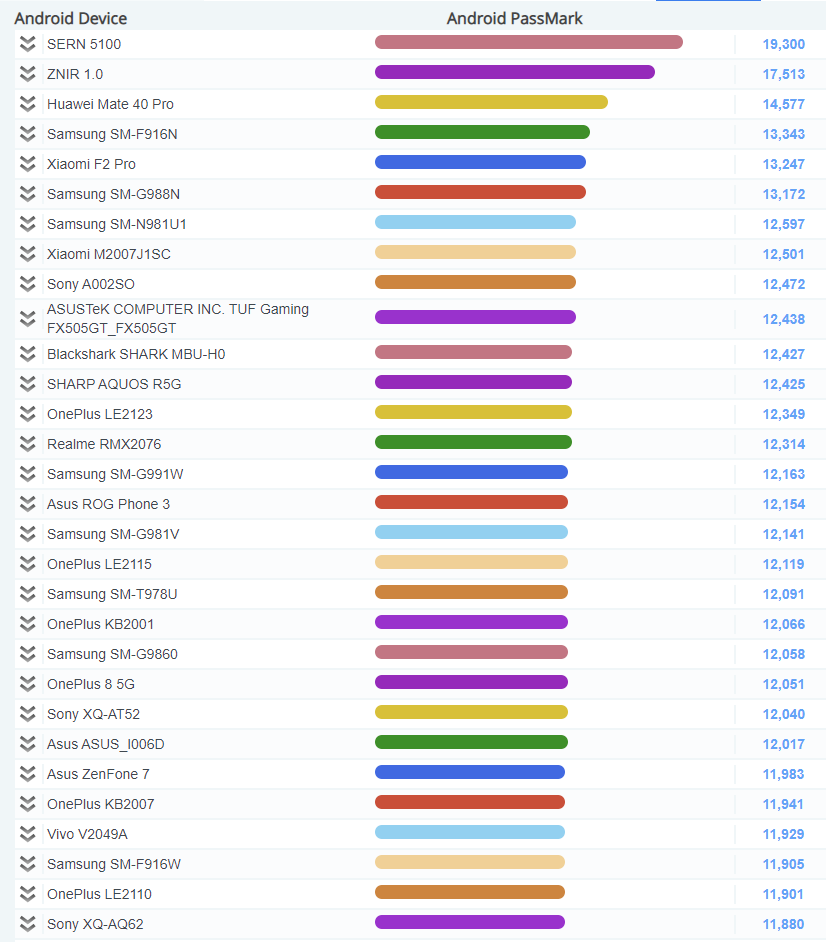The image size is (826, 942).
Task: Select the Vivo V2049A device name
Action: click(87, 835)
